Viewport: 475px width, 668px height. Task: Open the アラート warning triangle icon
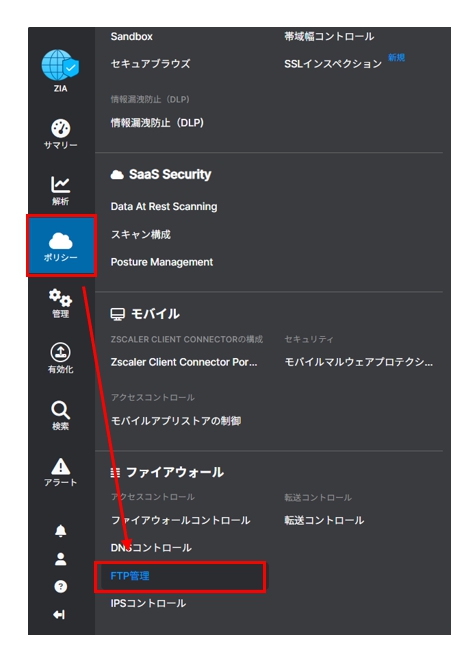coord(60,466)
